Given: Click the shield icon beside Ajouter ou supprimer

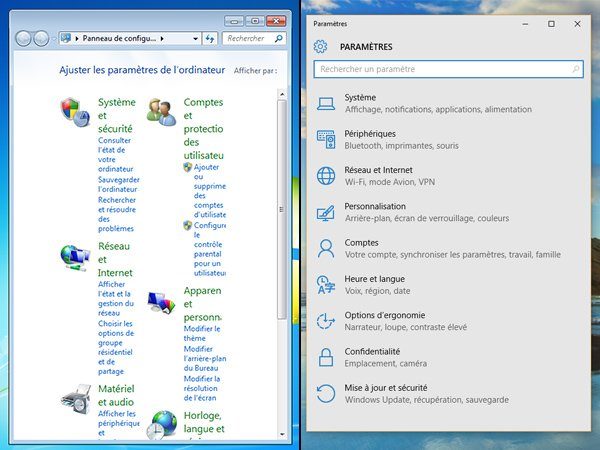Looking at the screenshot, I should pos(188,167).
